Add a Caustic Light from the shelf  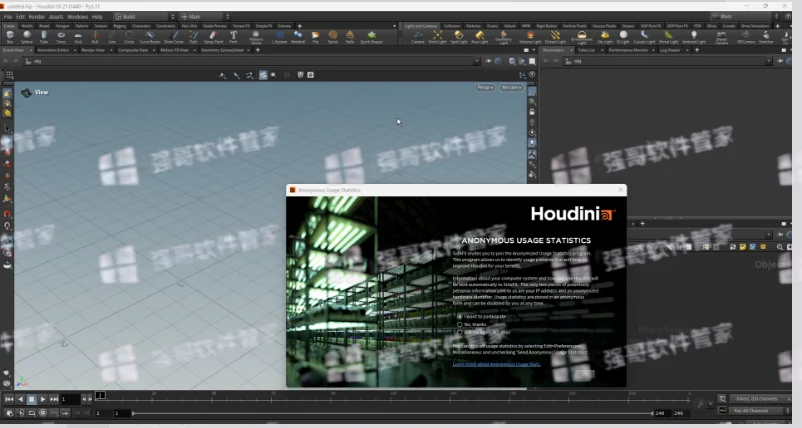[644, 36]
